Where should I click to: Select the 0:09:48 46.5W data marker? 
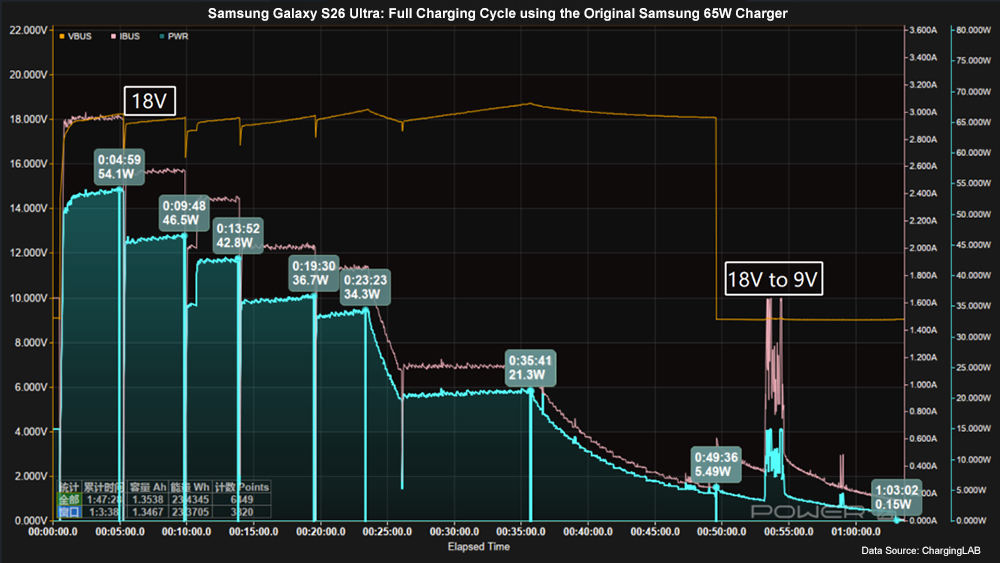pyautogui.click(x=185, y=212)
